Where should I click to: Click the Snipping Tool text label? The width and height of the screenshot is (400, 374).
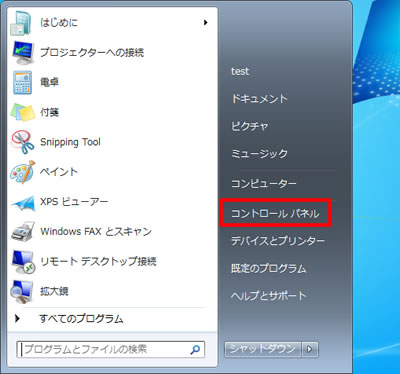pos(70,142)
